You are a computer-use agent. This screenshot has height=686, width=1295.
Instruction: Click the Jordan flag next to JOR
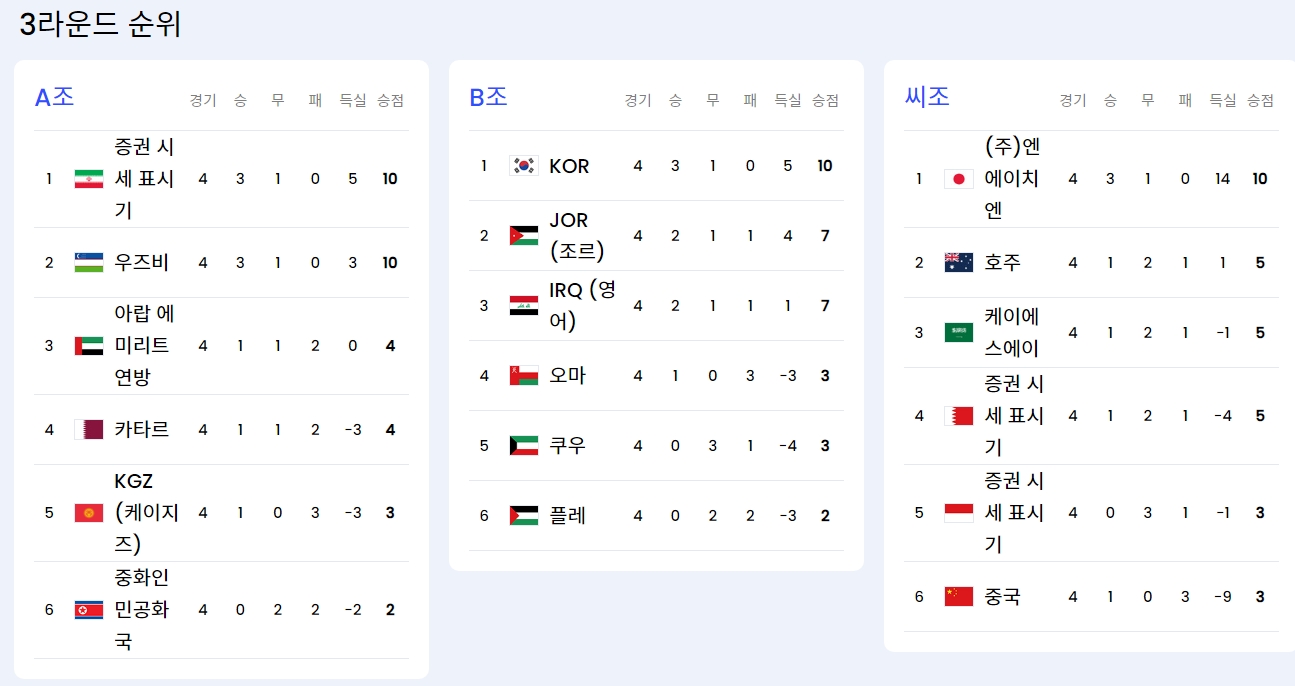(x=524, y=236)
